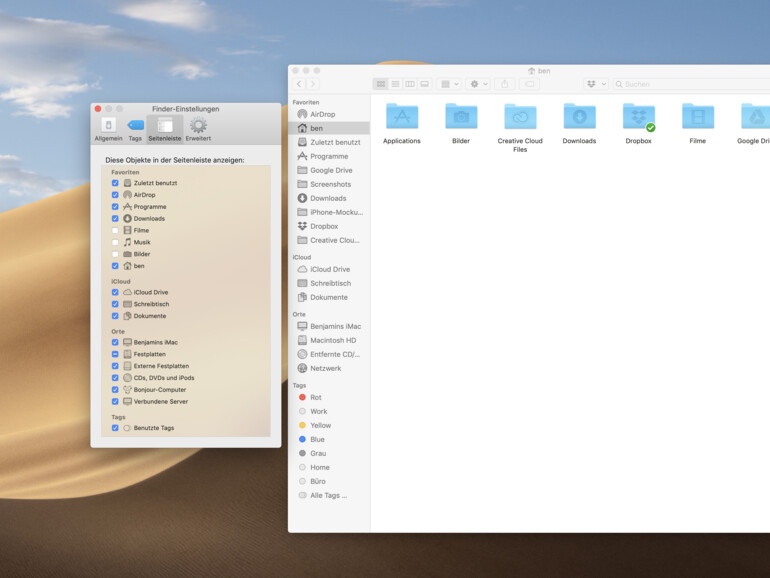Switch Finder to column view
The height and width of the screenshot is (578, 770).
409,84
